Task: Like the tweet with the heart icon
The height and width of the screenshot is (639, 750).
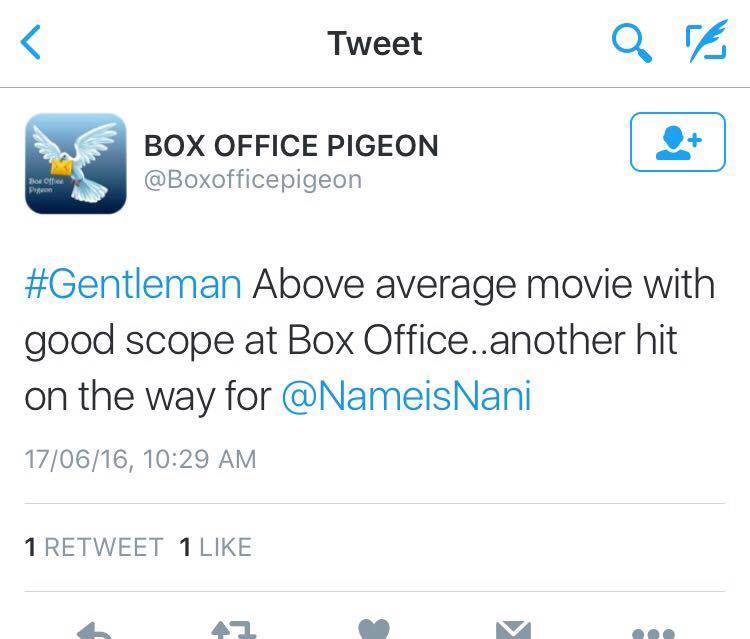Action: pyautogui.click(x=374, y=630)
